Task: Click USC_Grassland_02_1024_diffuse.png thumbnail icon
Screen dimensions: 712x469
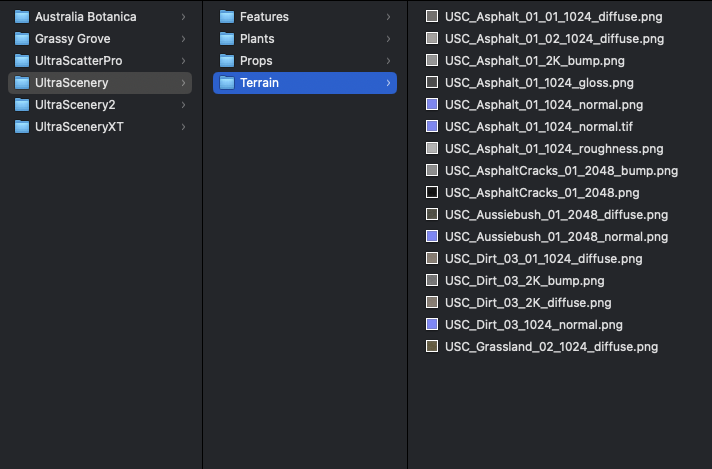Action: point(432,347)
